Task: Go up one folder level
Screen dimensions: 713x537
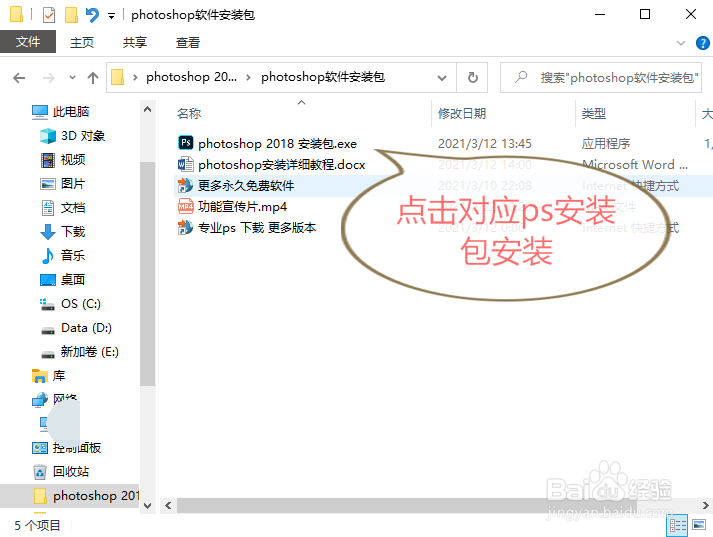Action: (93, 78)
